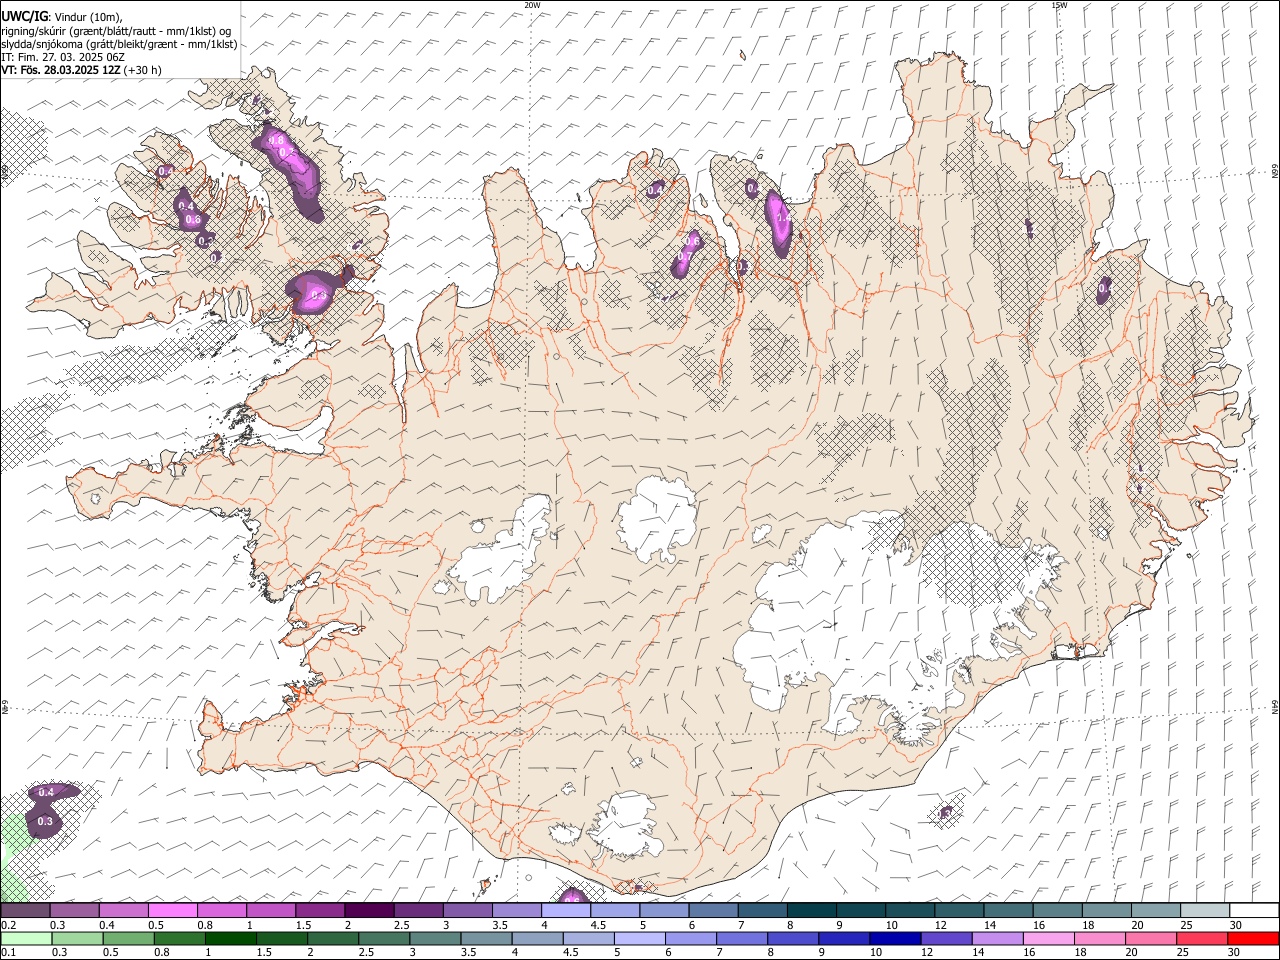1280x960 pixels.
Task: Click the lower legend swatch labeled 20
Action: (1149, 938)
